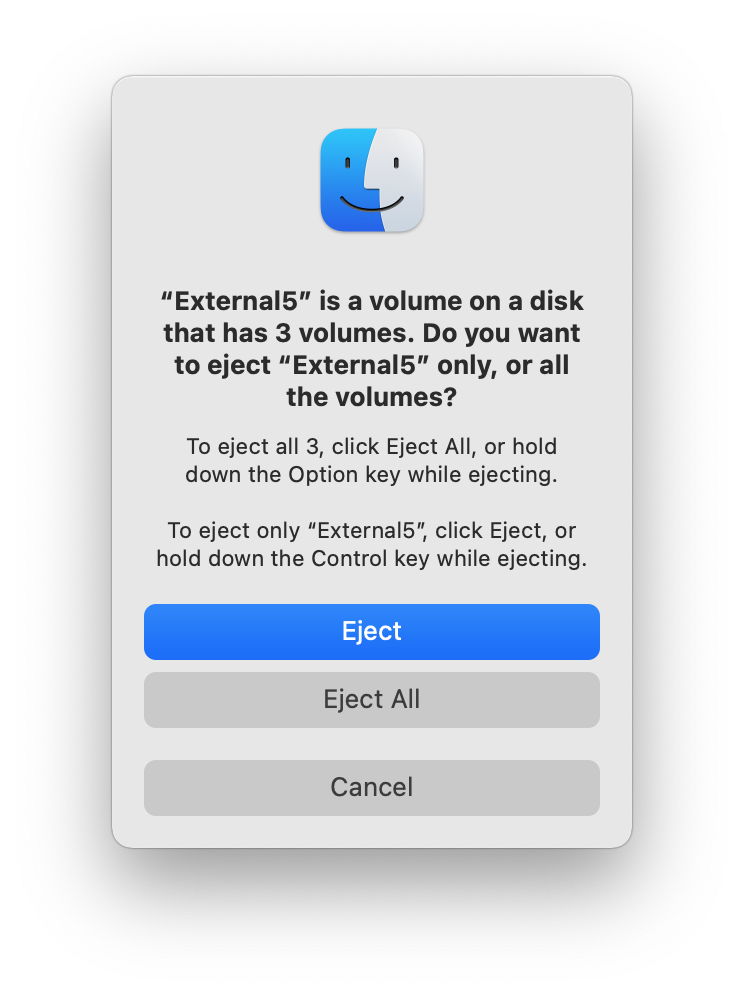Click the Finder icon's smile curve
The height and width of the screenshot is (996, 744).
372,204
